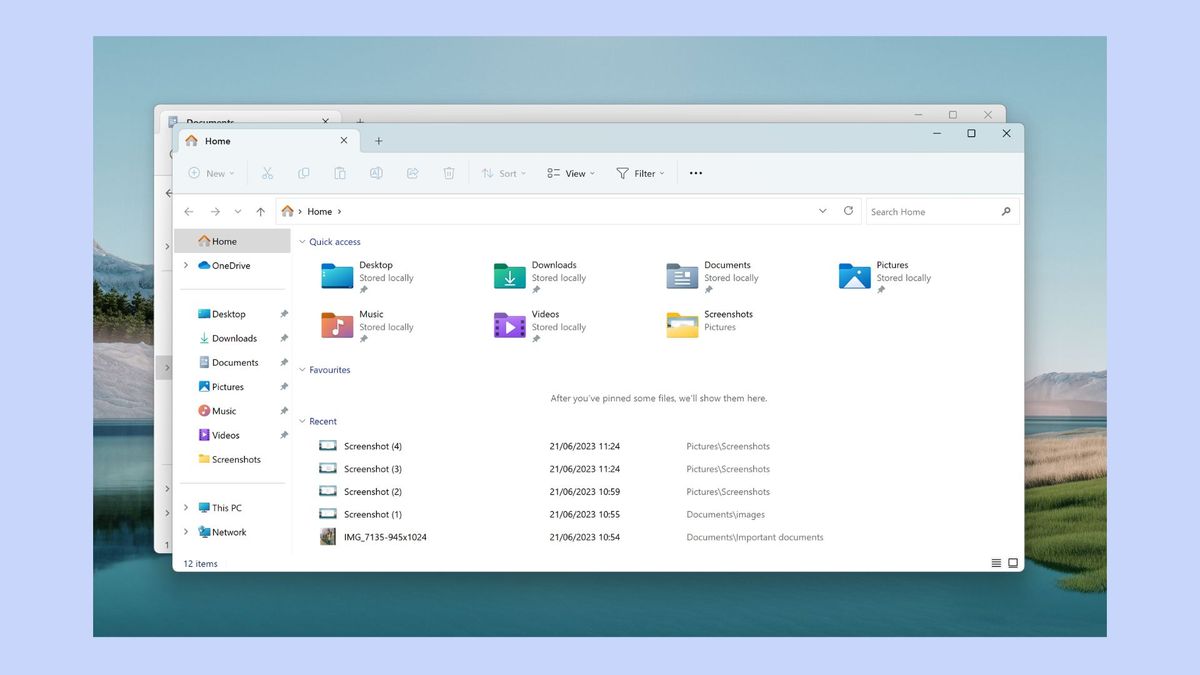Open the Sort dropdown
The image size is (1200, 675).
[x=503, y=173]
